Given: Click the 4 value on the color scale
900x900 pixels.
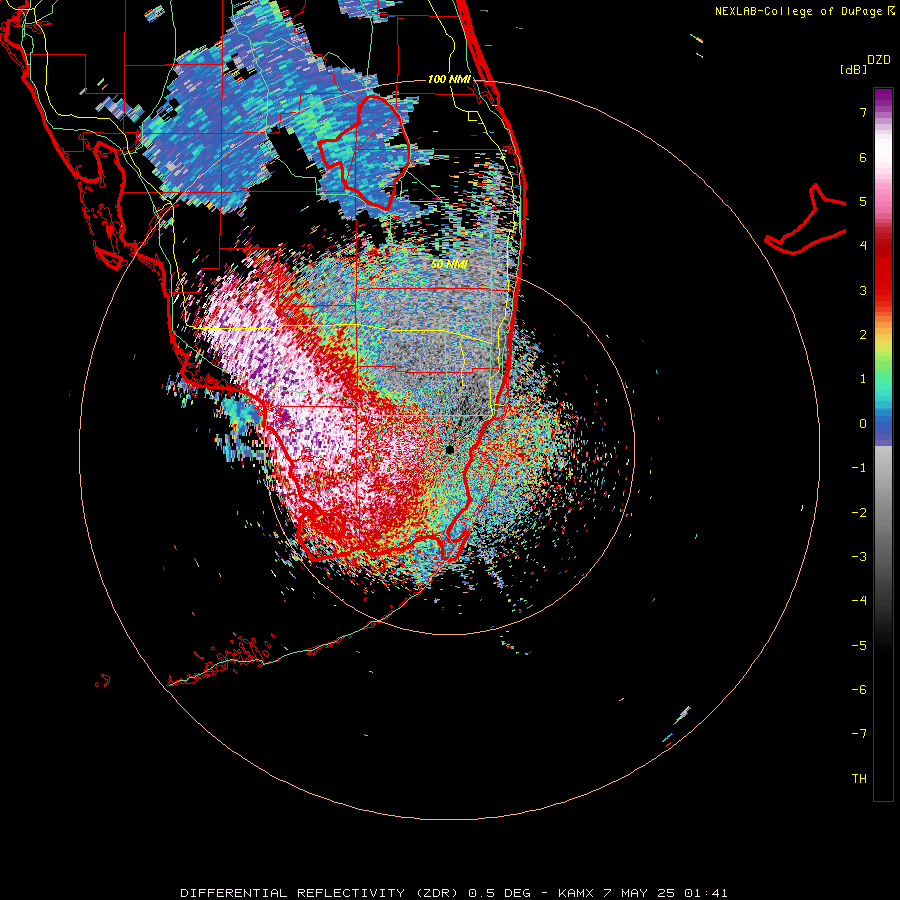Looking at the screenshot, I should 863,246.
